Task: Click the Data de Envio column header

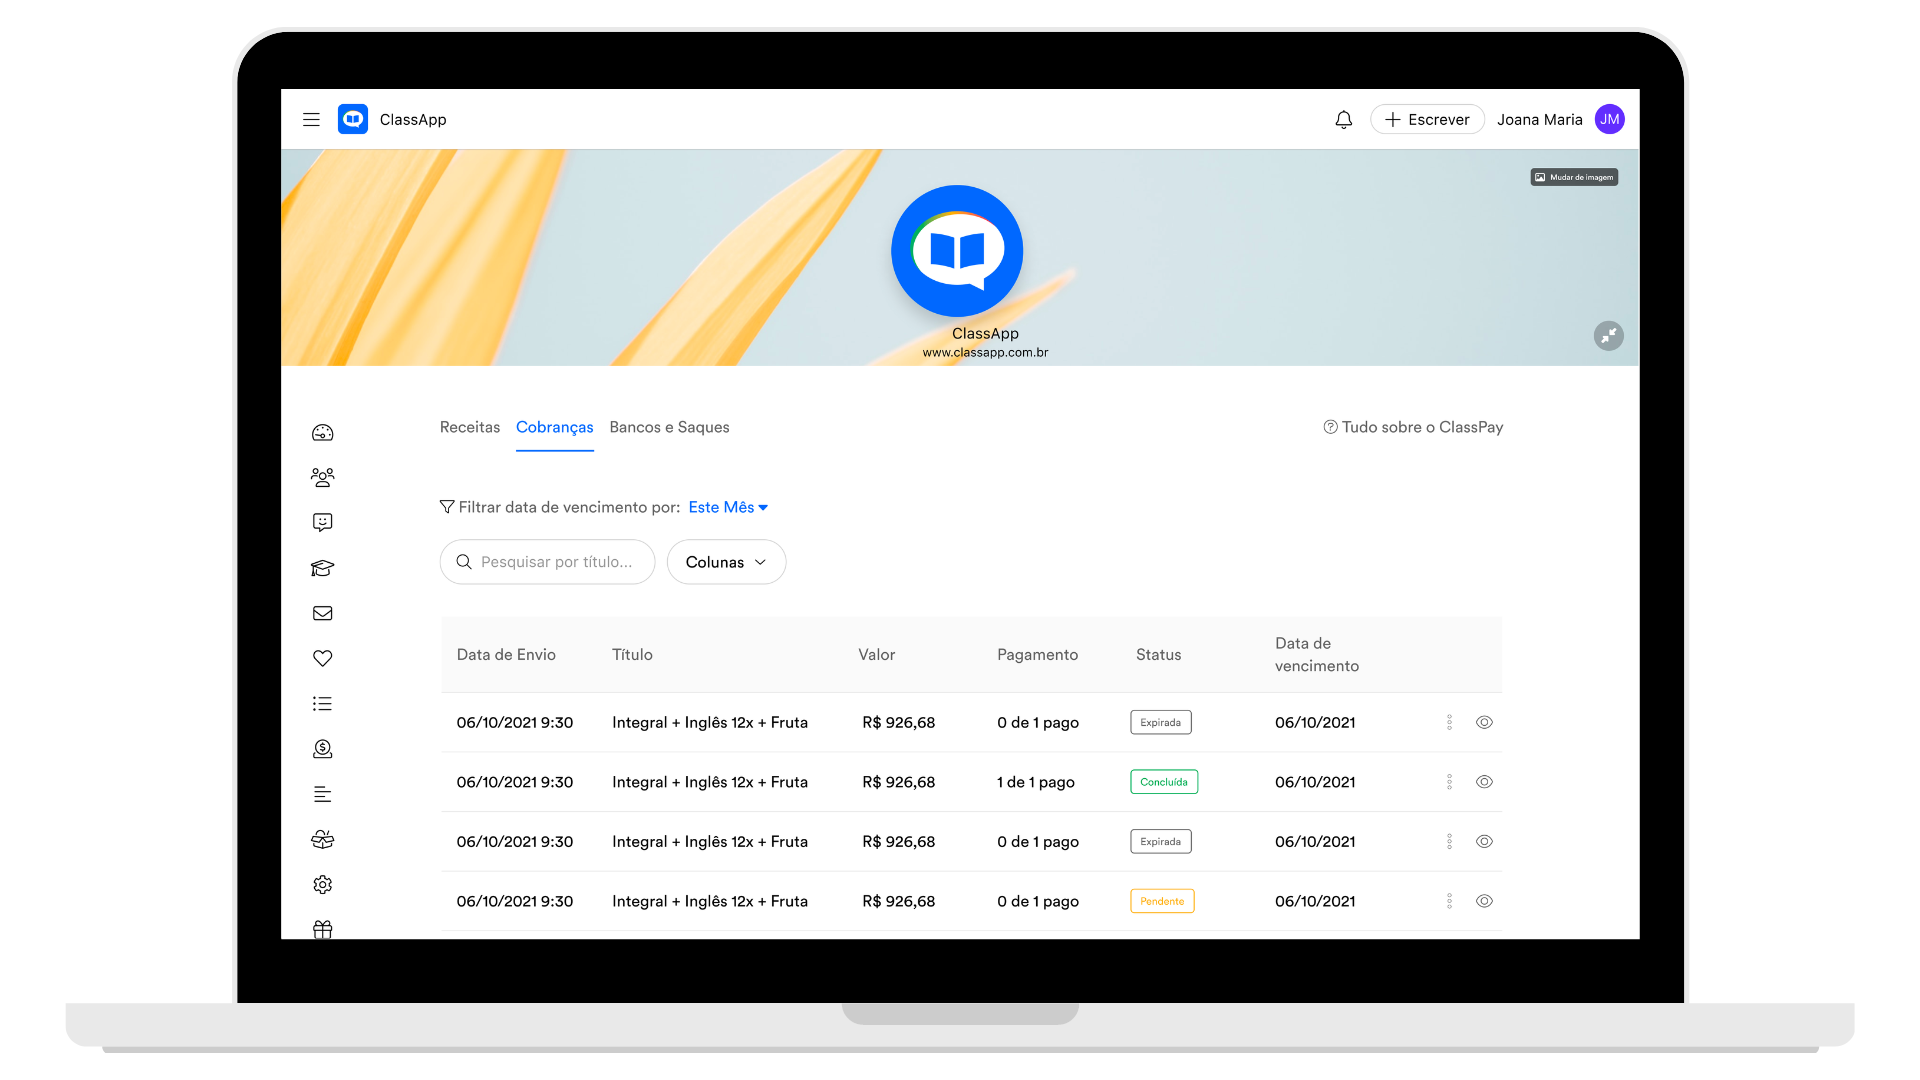Action: tap(506, 655)
